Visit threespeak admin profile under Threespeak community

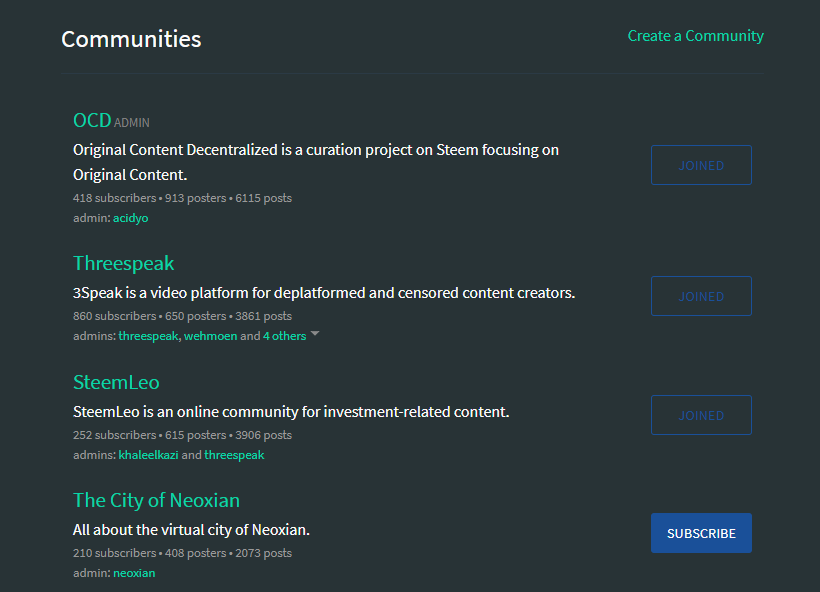[x=149, y=336]
